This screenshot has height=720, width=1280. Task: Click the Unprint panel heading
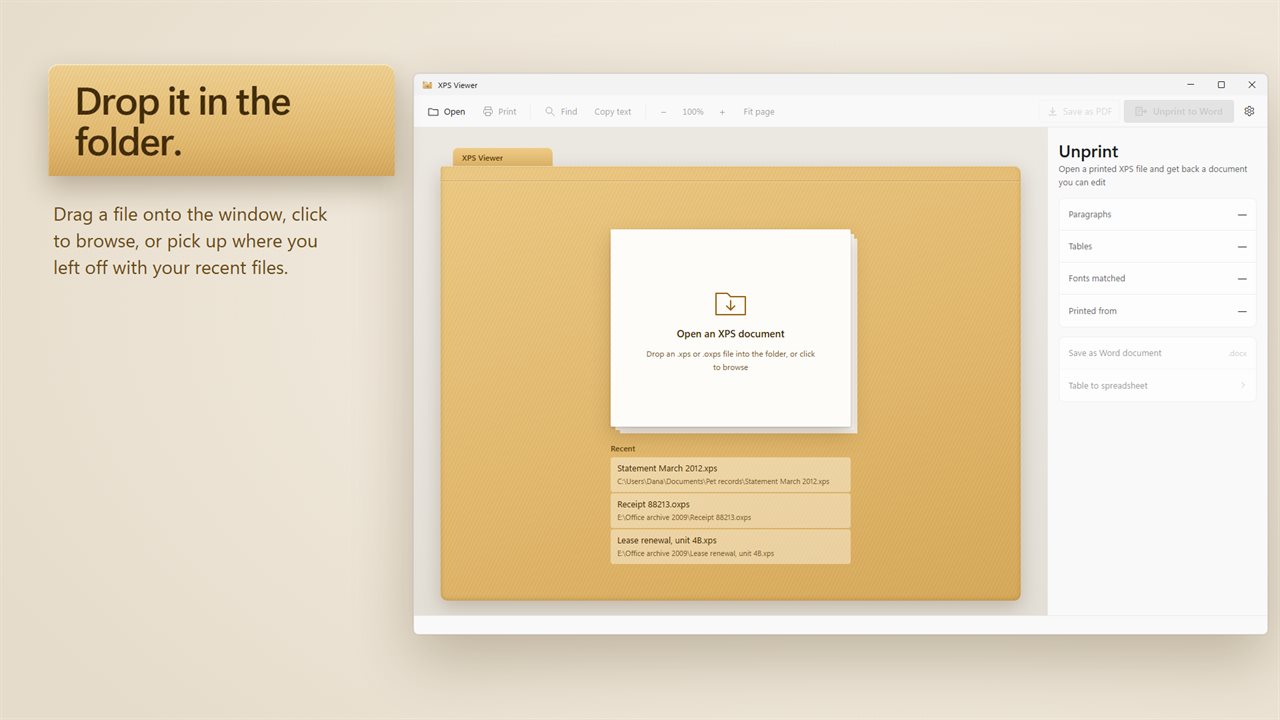(1088, 152)
